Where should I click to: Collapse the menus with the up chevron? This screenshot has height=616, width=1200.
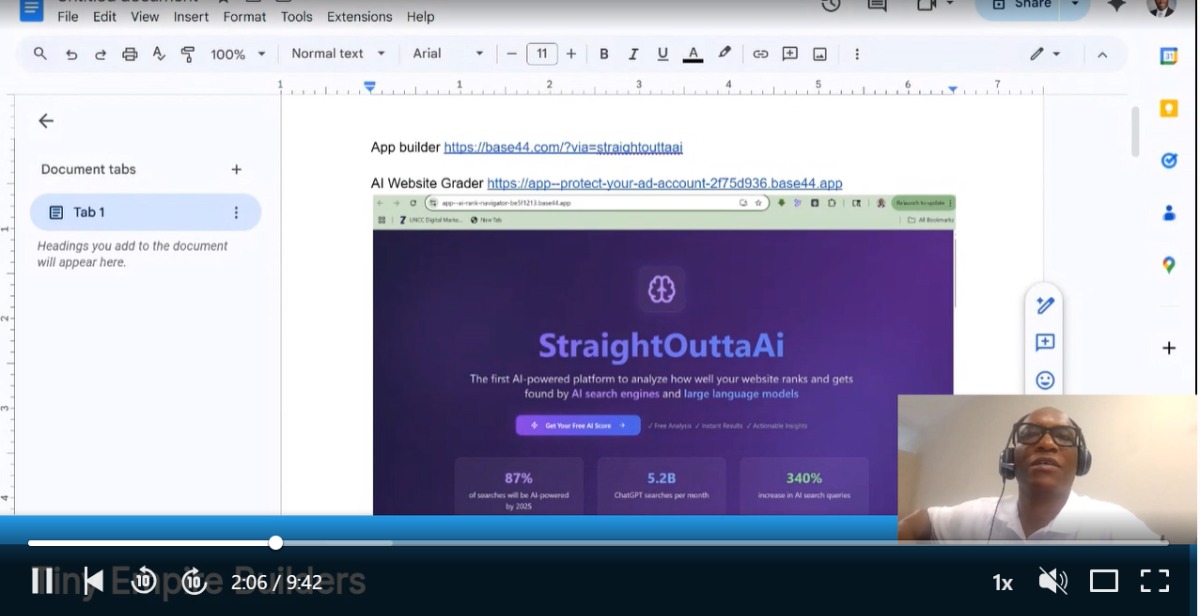pos(1102,55)
